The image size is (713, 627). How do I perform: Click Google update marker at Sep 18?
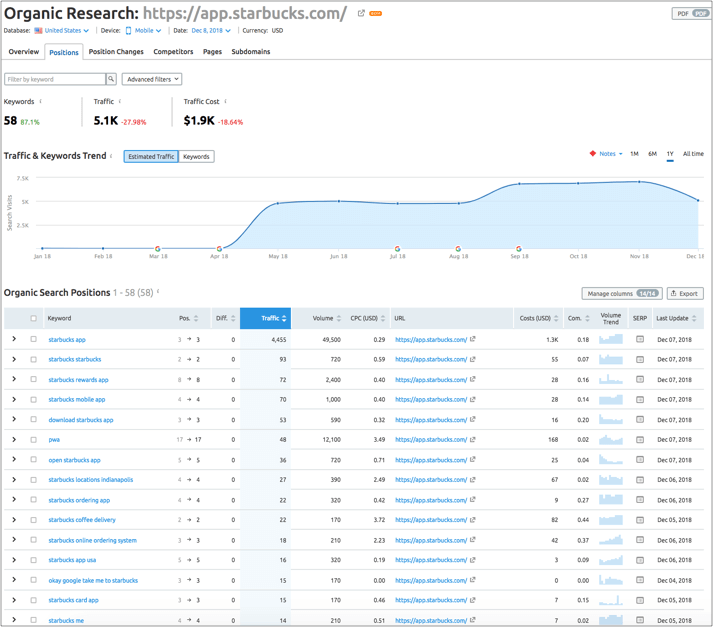pos(519,249)
